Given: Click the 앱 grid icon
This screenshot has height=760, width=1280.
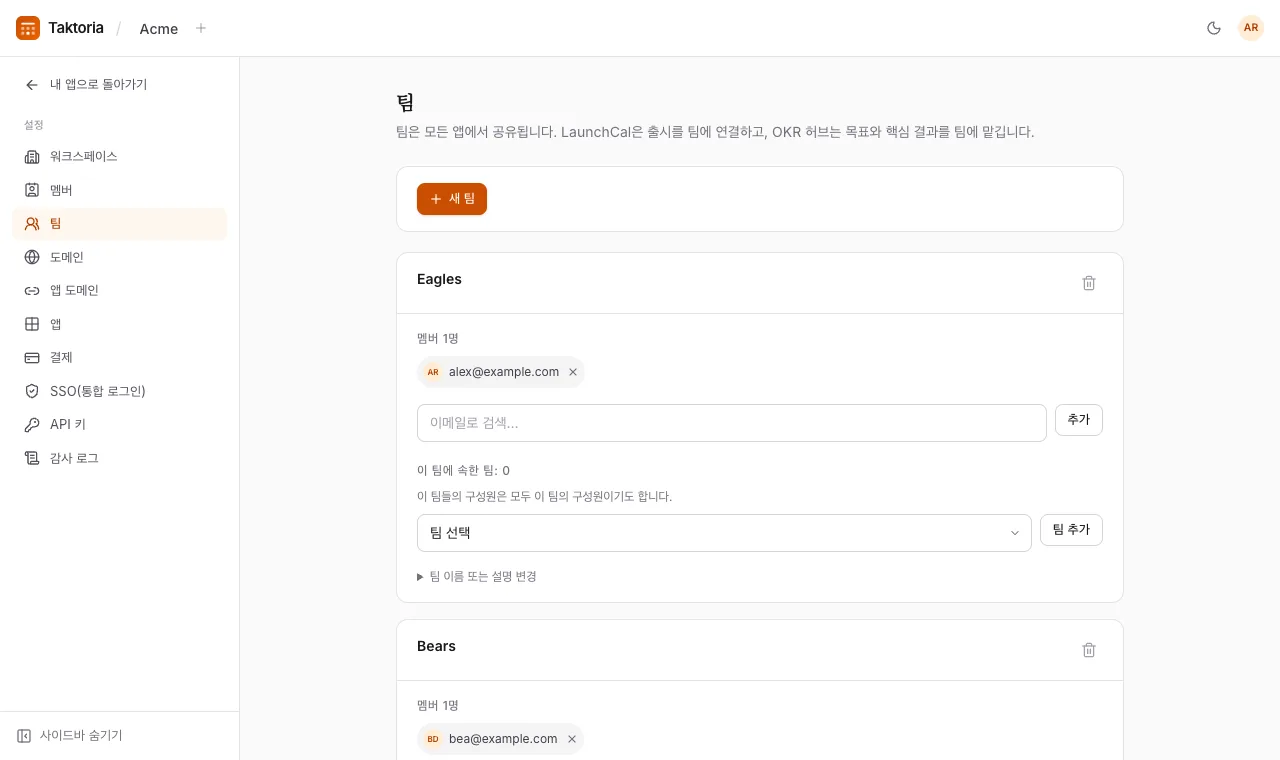Looking at the screenshot, I should click(32, 324).
